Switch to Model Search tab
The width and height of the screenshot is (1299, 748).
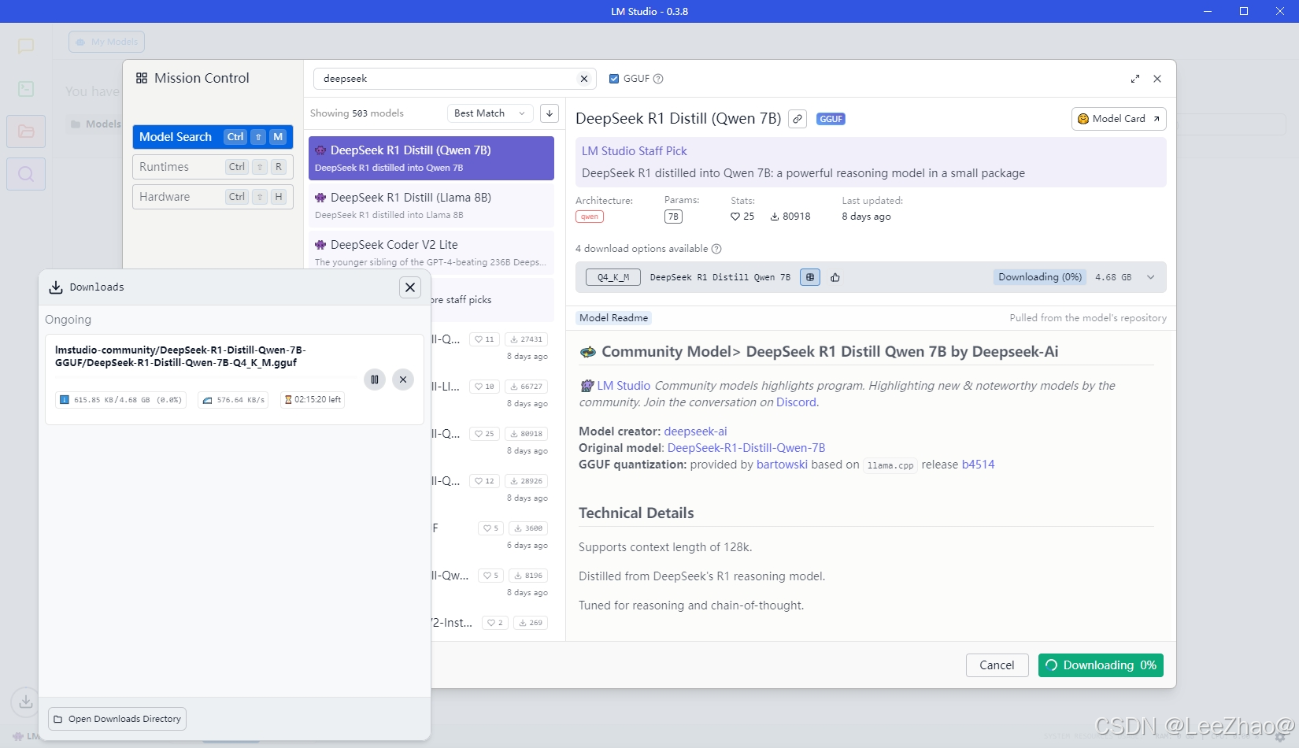[x=212, y=137]
